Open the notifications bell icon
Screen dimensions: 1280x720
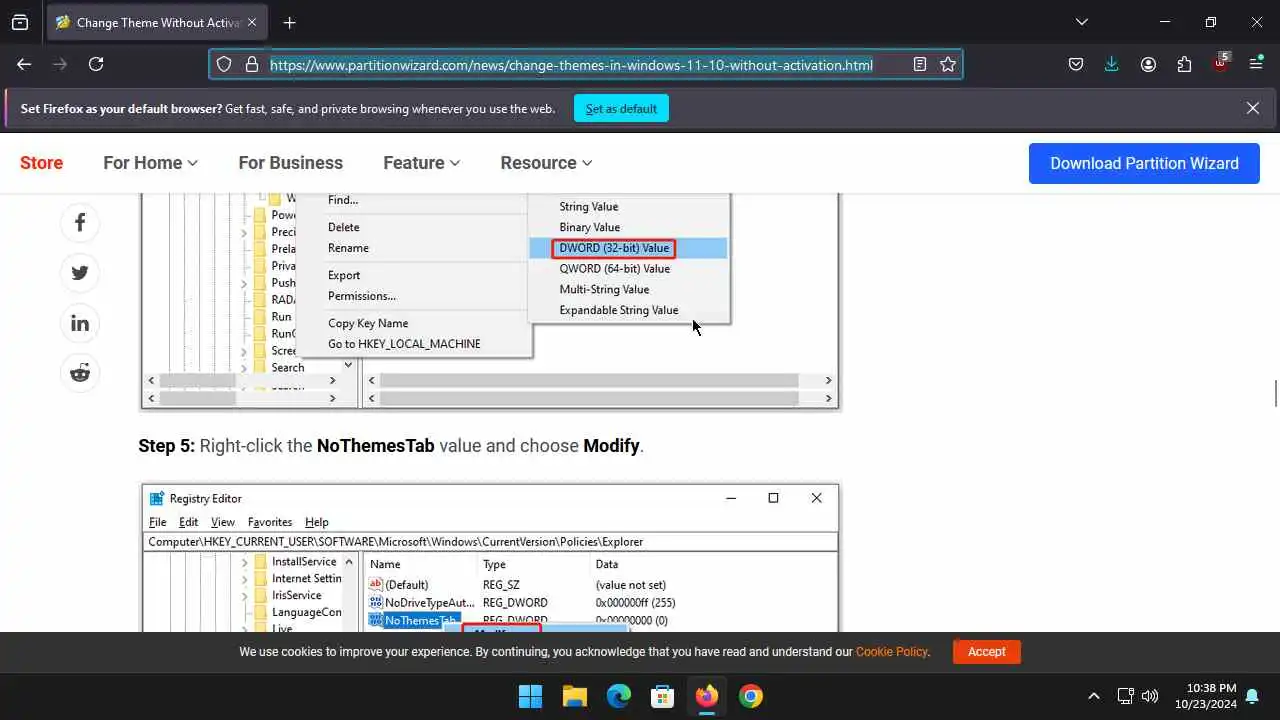[1252, 696]
